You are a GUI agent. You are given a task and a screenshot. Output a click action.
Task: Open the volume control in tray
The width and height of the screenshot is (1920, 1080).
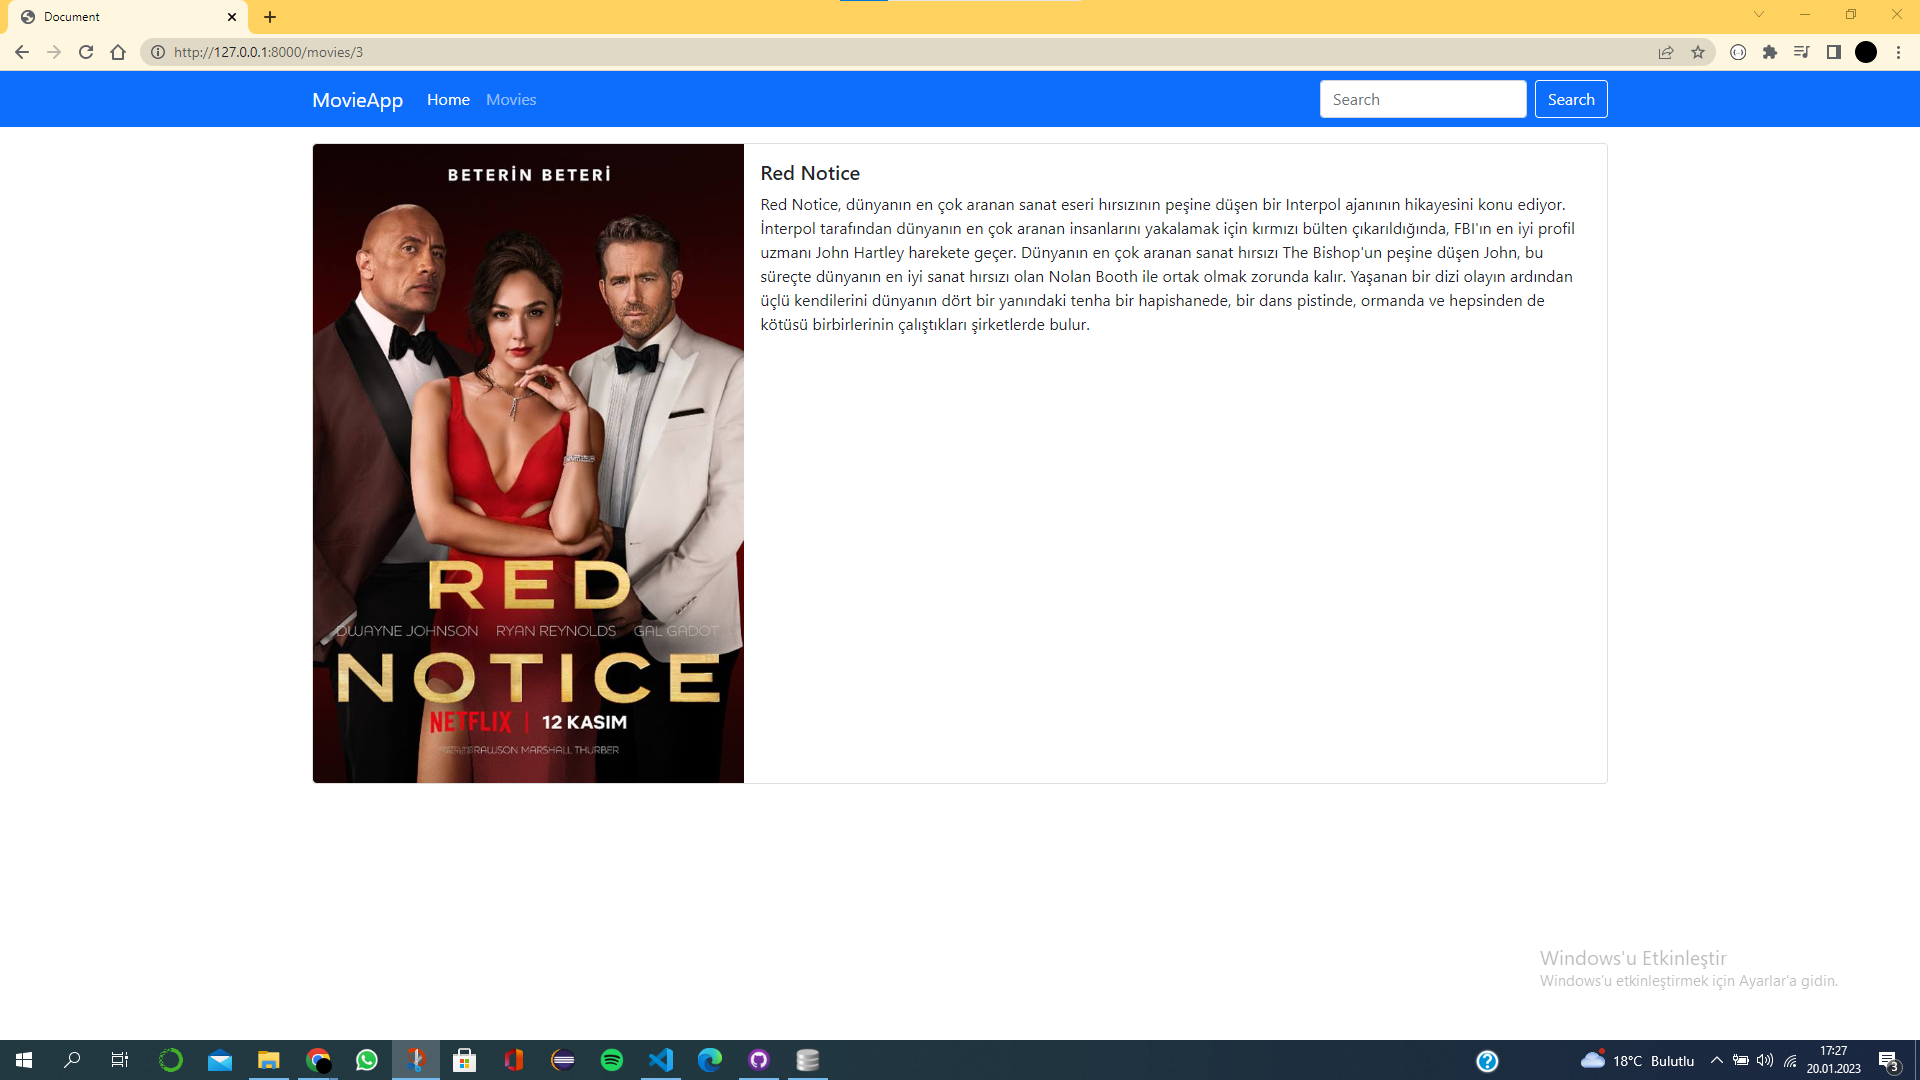(x=1765, y=1060)
